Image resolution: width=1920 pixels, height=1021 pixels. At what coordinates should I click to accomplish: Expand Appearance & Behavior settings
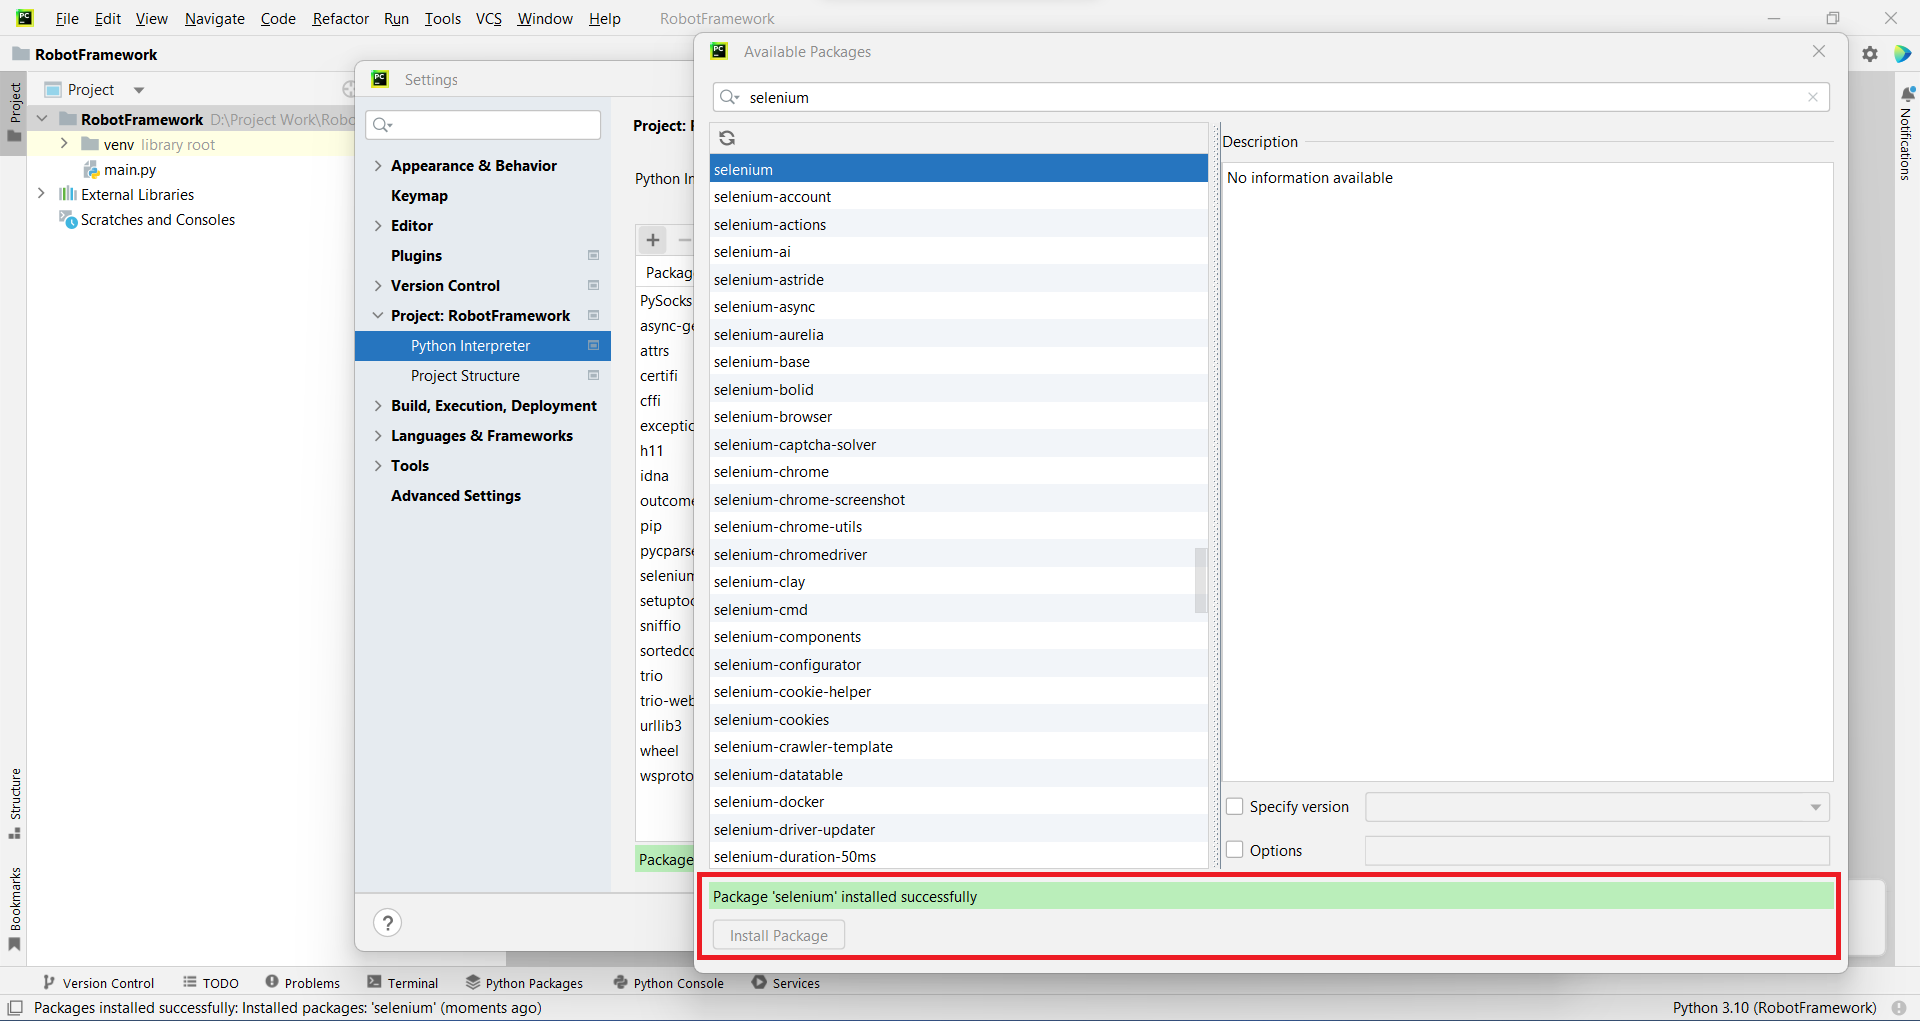378,166
